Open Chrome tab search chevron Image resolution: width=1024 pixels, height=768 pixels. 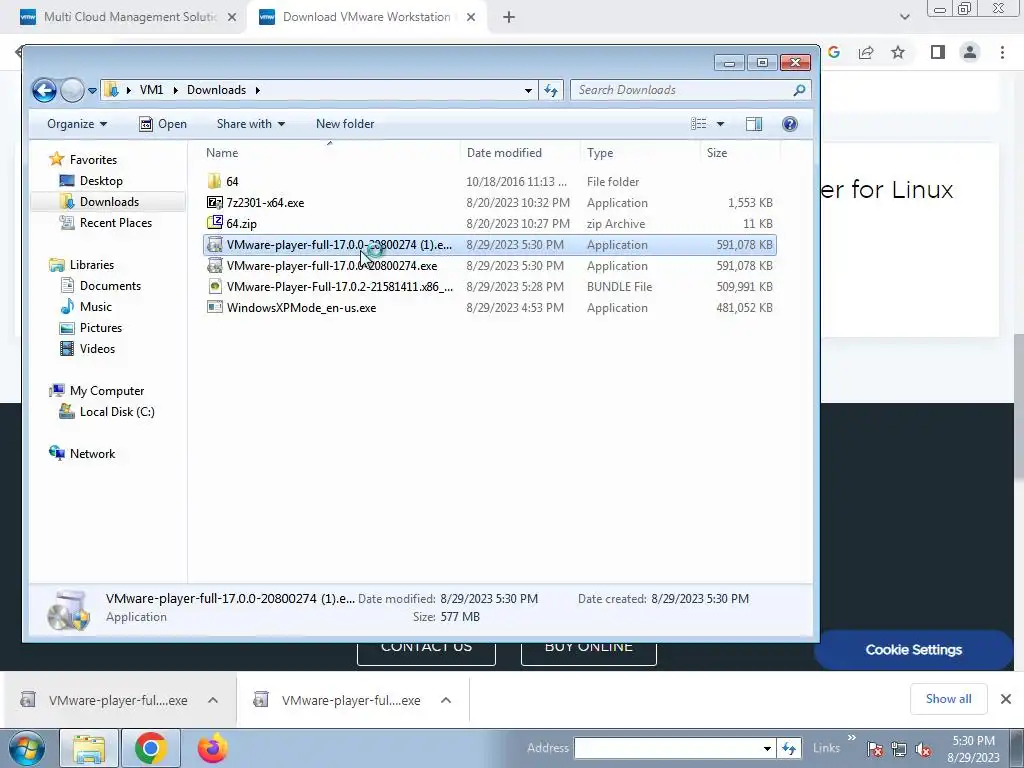click(x=904, y=18)
